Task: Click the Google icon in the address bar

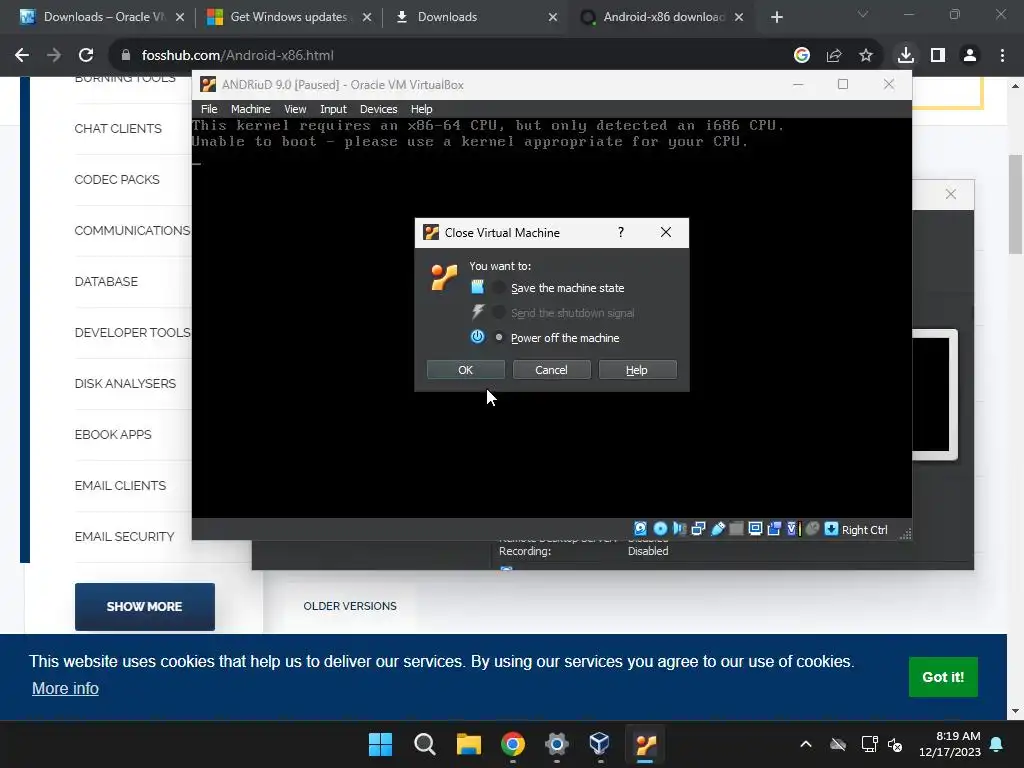Action: click(x=802, y=56)
